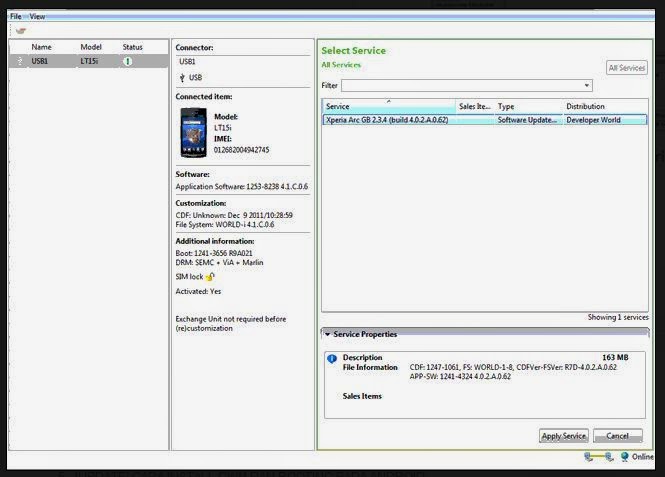The image size is (665, 477).
Task: Click the 'Boot: 1241-3656 R9A021' text
Action: click(x=214, y=253)
